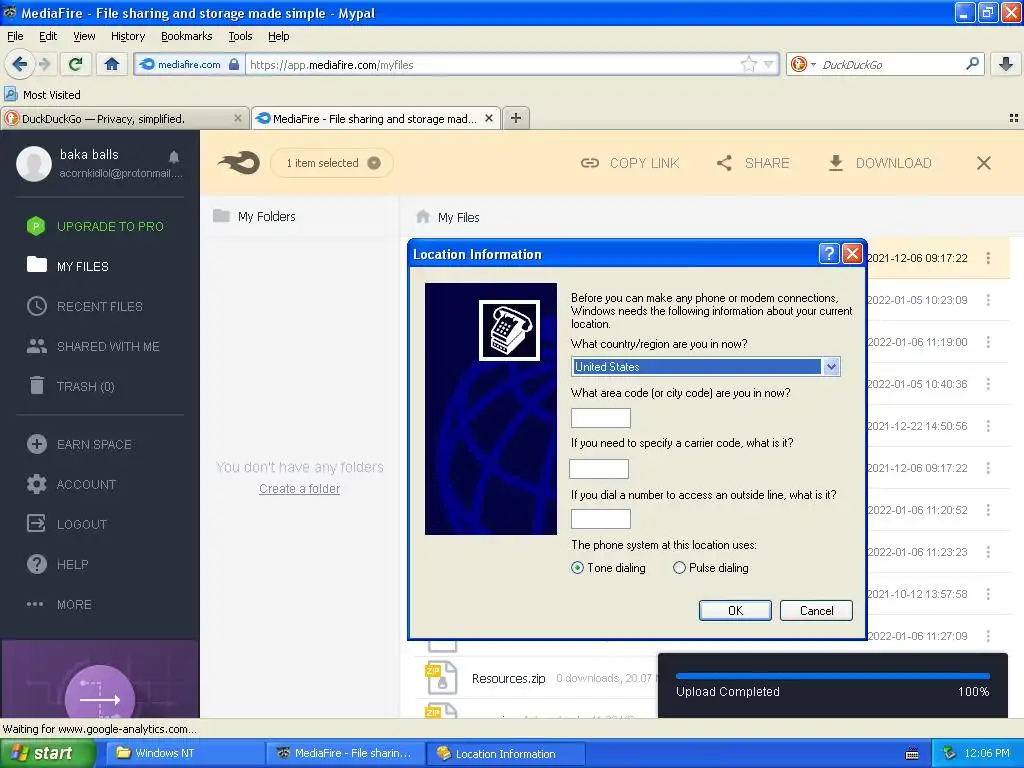Open options dots for 2021-12-06 09:17:22 top row

(988, 258)
